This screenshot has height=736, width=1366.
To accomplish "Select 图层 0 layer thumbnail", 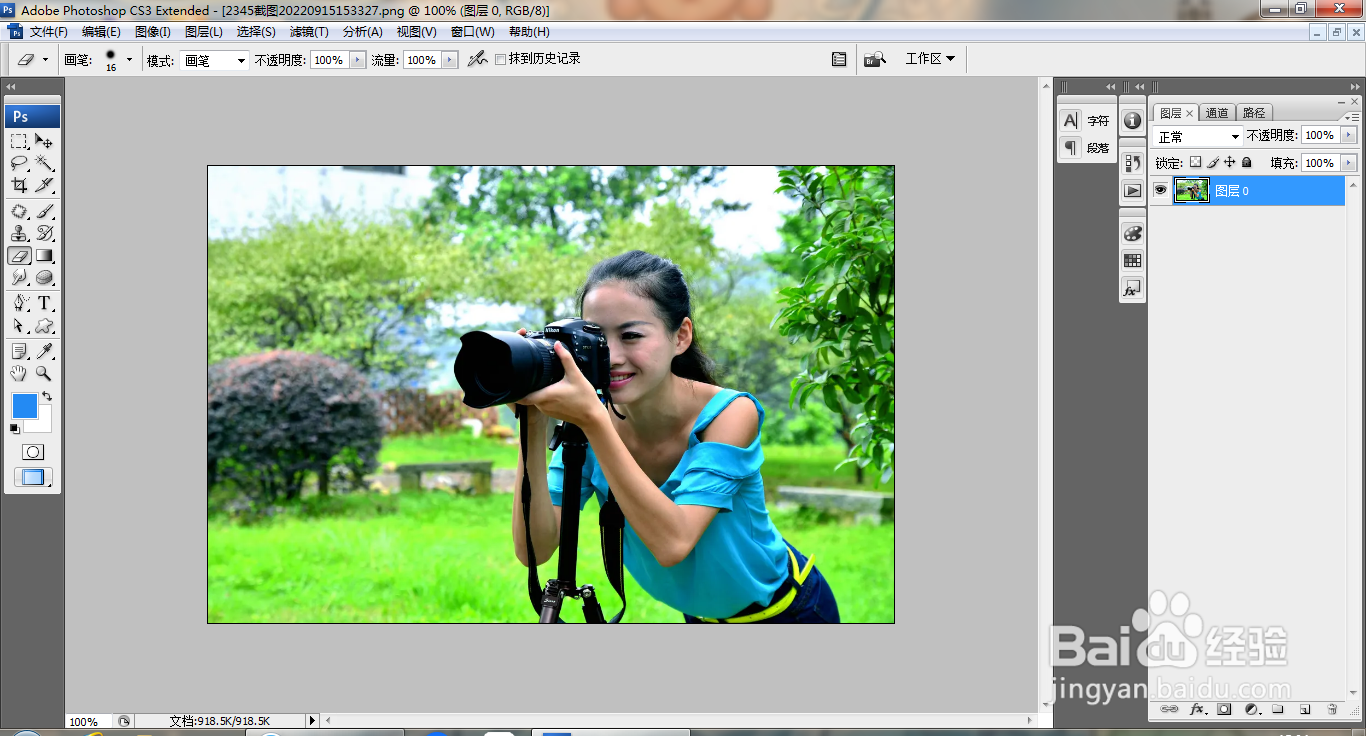I will (x=1191, y=191).
